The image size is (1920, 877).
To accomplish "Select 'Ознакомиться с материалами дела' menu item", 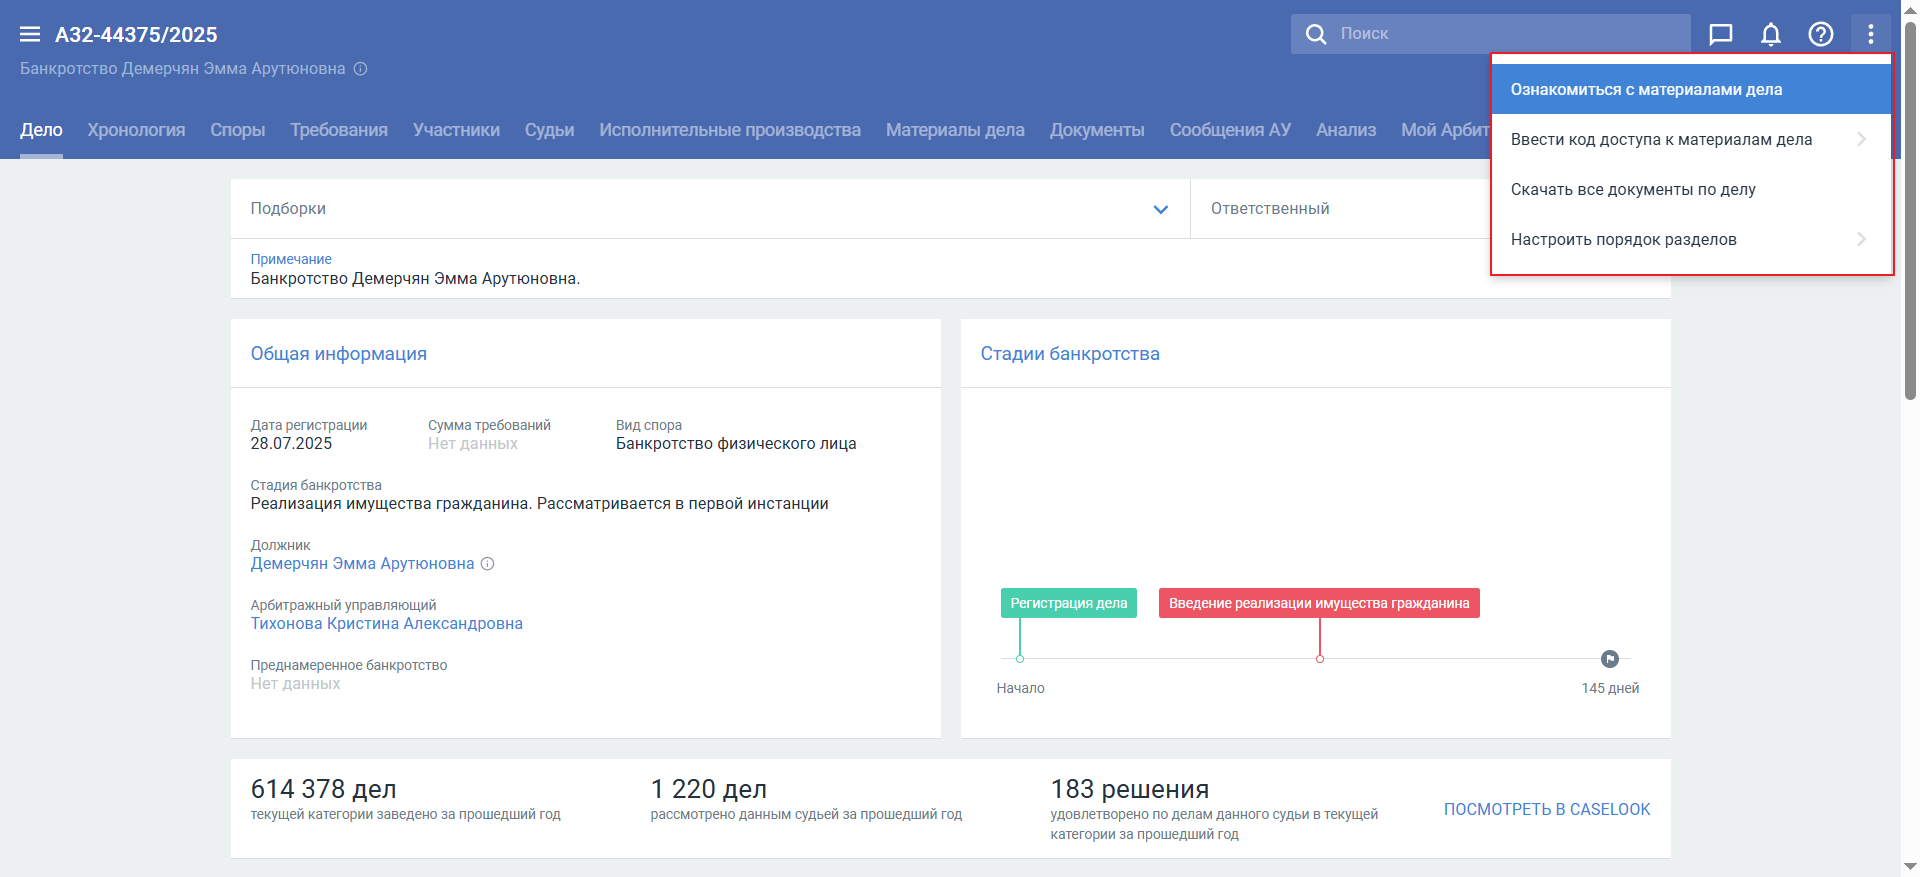I will [x=1646, y=90].
